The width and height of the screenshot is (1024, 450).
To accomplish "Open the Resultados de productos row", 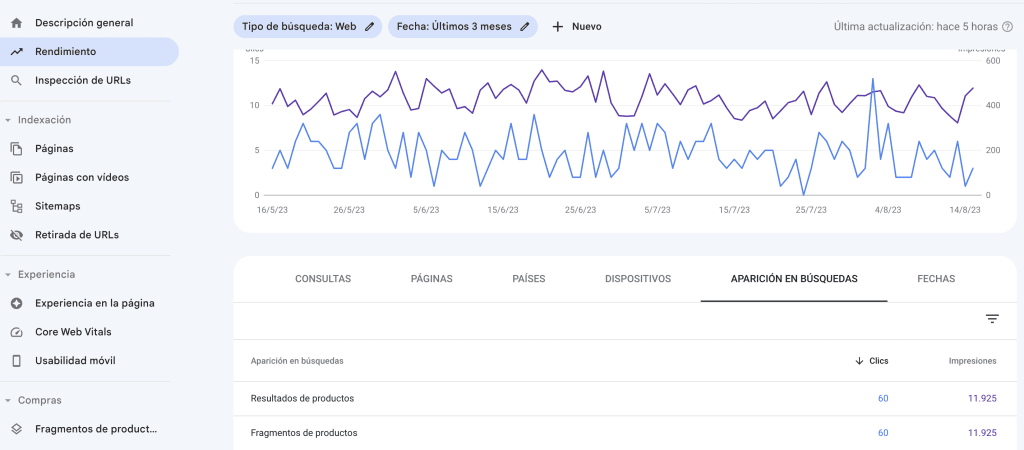I will click(x=302, y=398).
